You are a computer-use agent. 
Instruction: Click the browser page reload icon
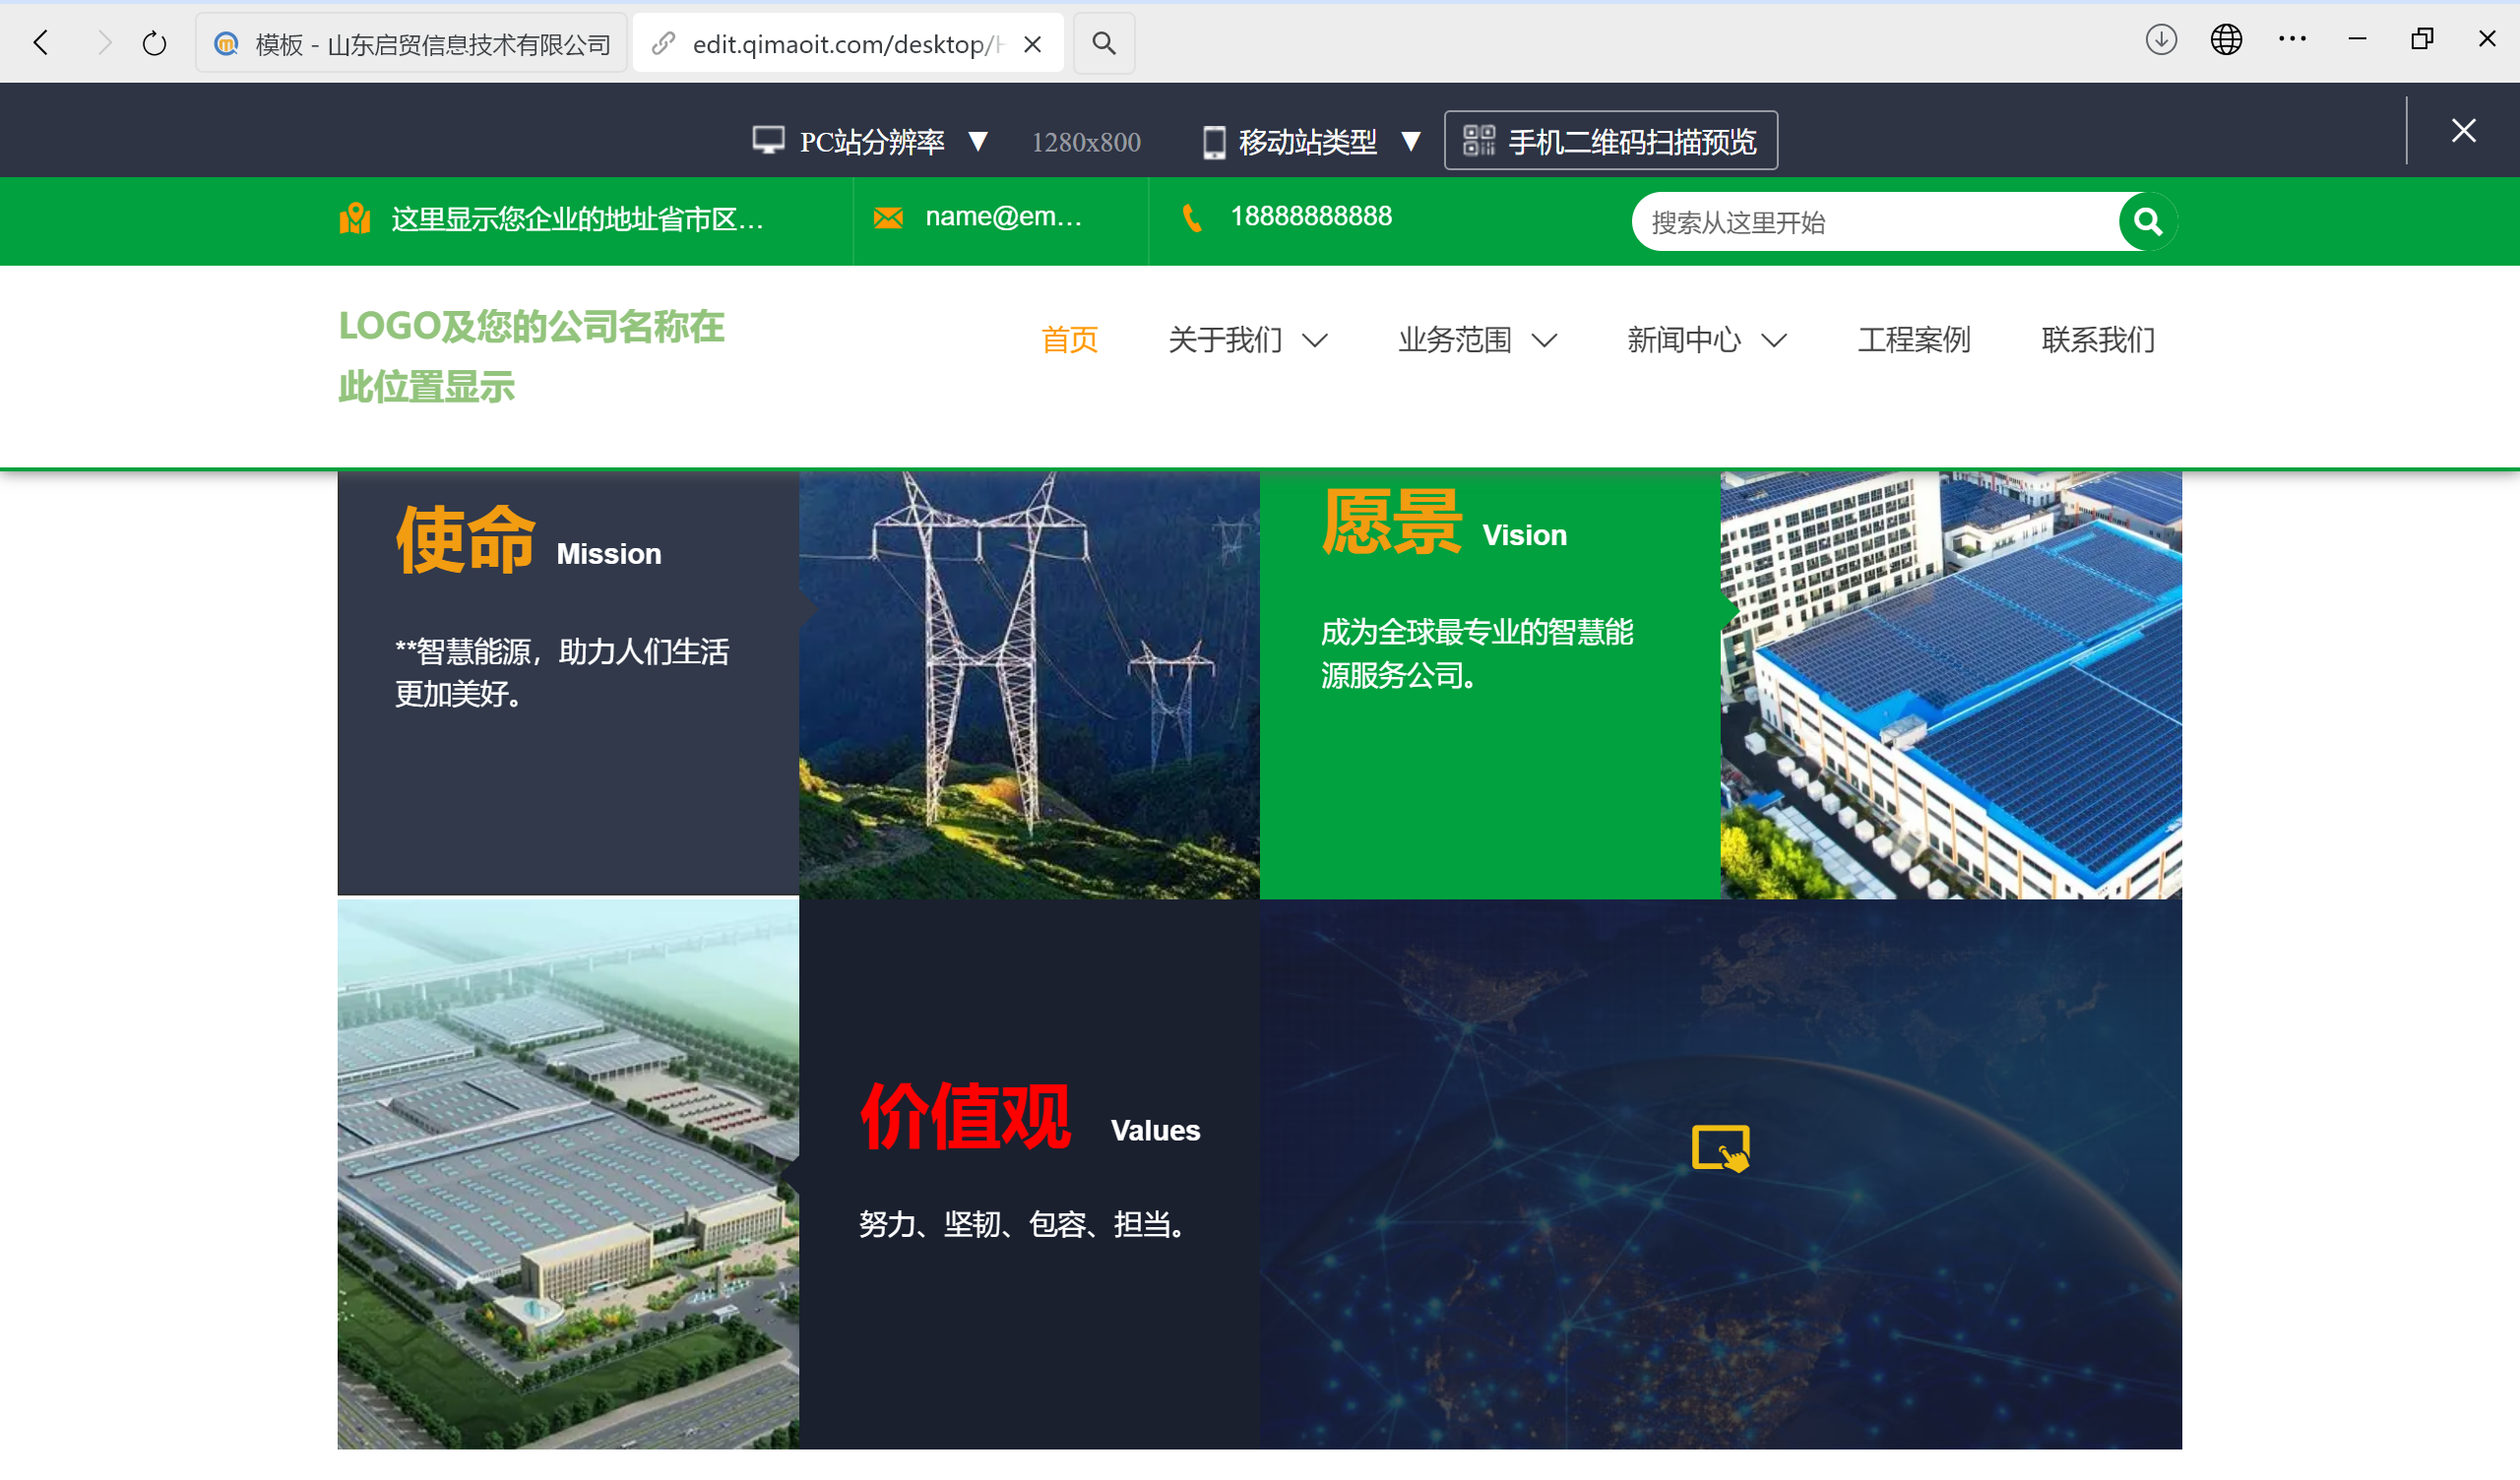coord(153,42)
